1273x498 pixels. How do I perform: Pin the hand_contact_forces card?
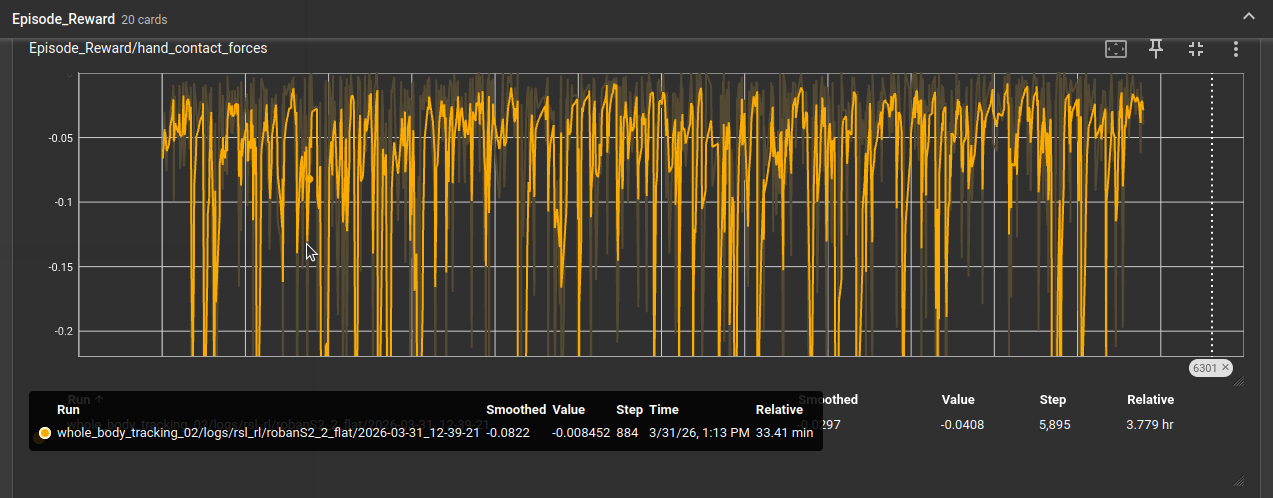[x=1156, y=49]
